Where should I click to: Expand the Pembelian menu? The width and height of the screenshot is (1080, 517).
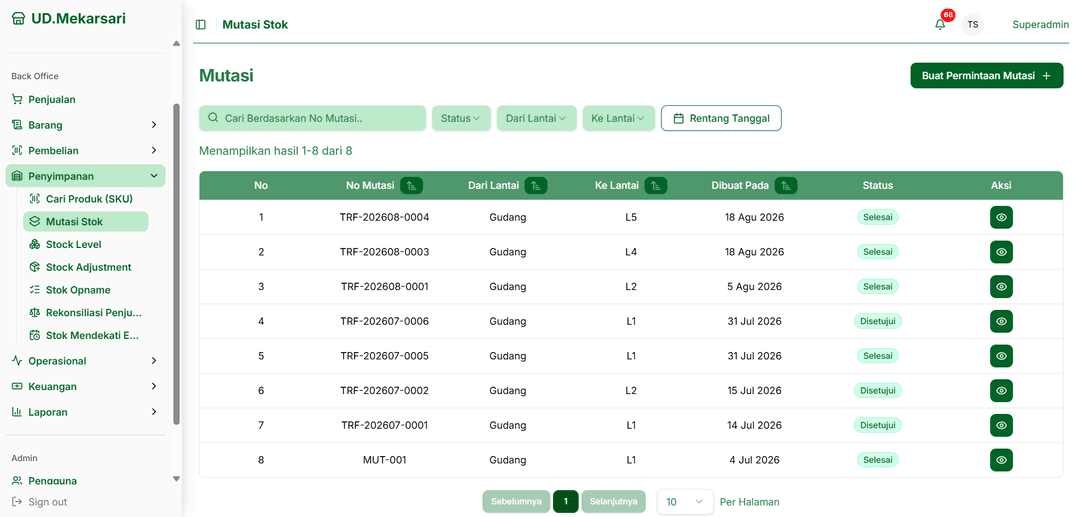tap(85, 150)
